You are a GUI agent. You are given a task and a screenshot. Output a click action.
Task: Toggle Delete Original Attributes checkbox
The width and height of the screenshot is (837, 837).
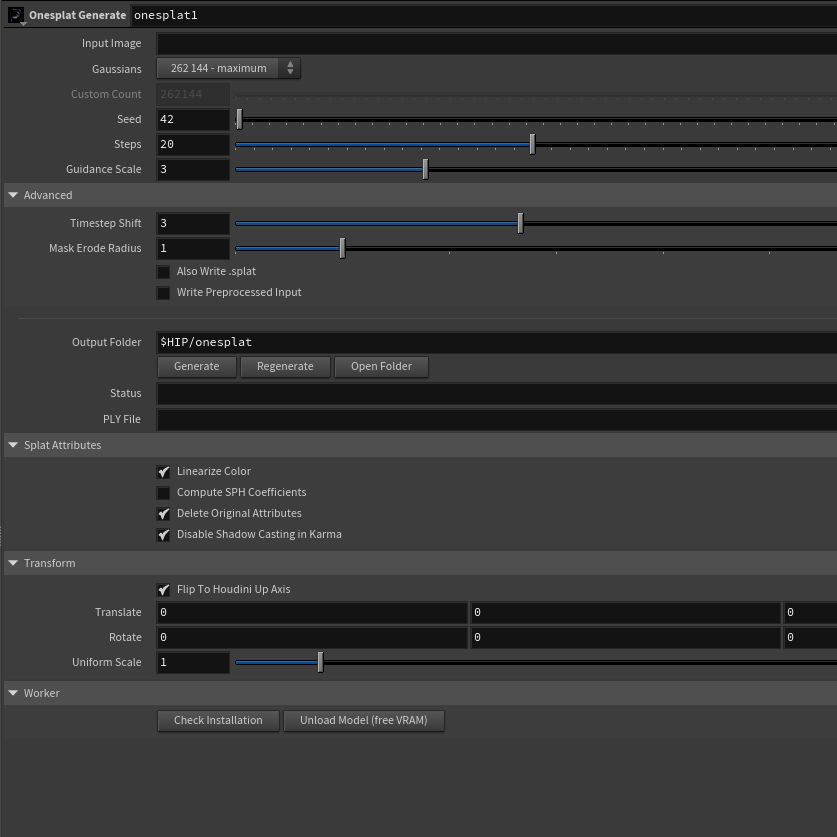tap(163, 514)
